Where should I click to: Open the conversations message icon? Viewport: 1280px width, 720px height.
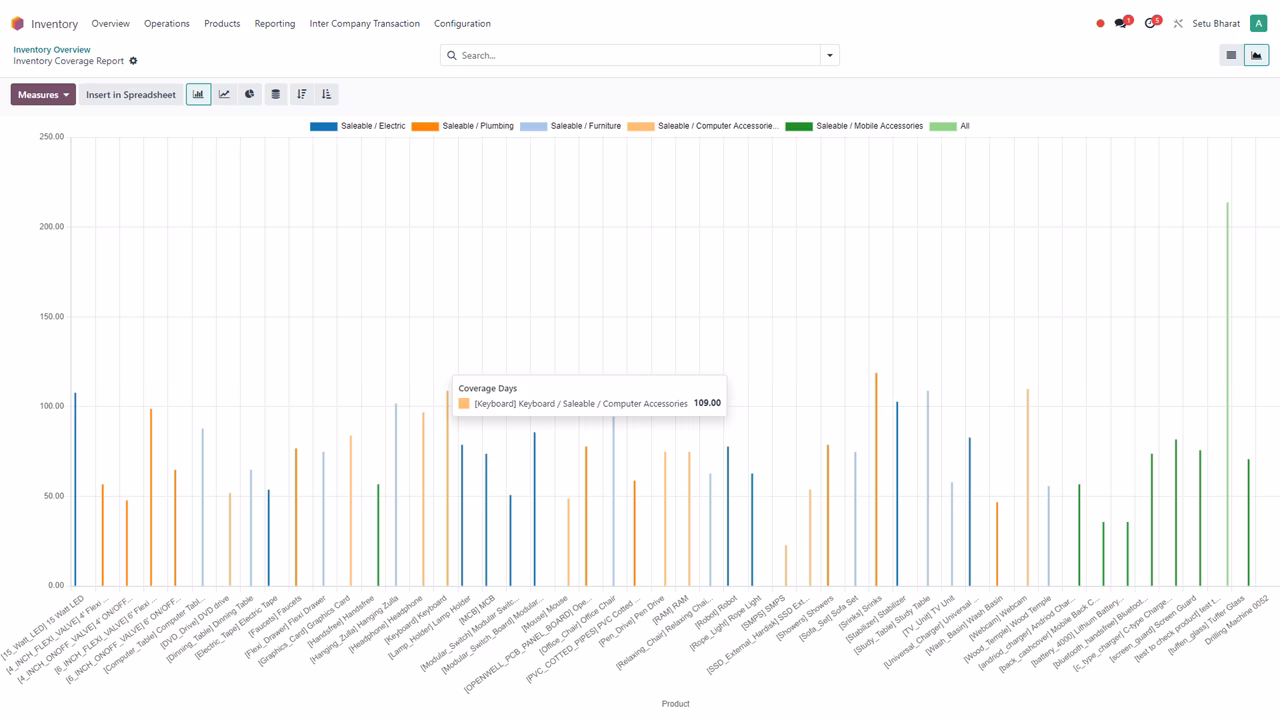[x=1122, y=23]
